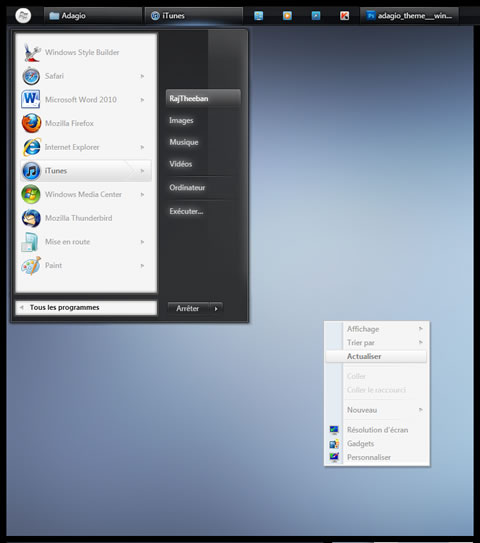
Task: Open Résolution d'écran from context menu
Action: click(x=376, y=430)
